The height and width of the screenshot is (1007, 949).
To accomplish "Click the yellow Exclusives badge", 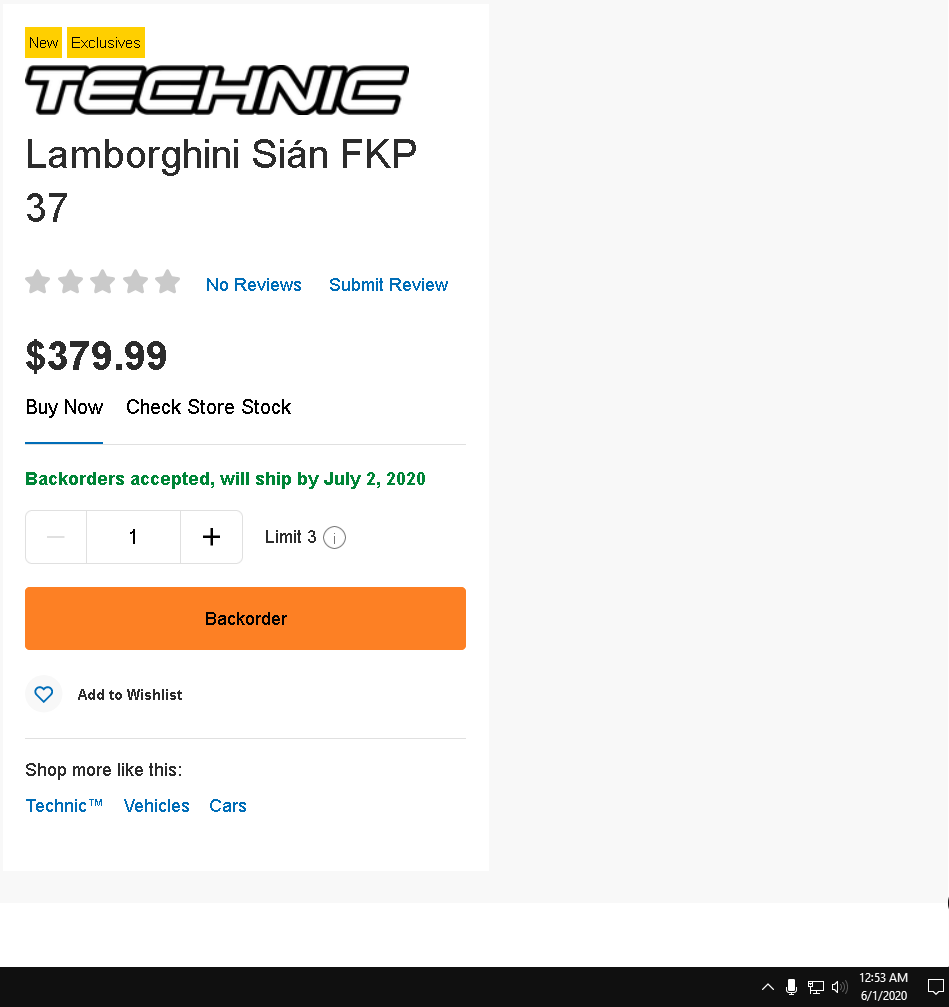I will (106, 43).
